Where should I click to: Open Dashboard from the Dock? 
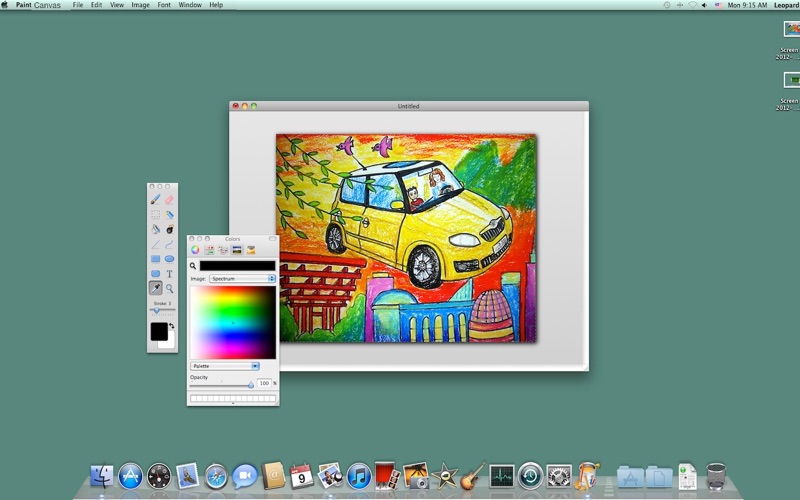click(159, 476)
